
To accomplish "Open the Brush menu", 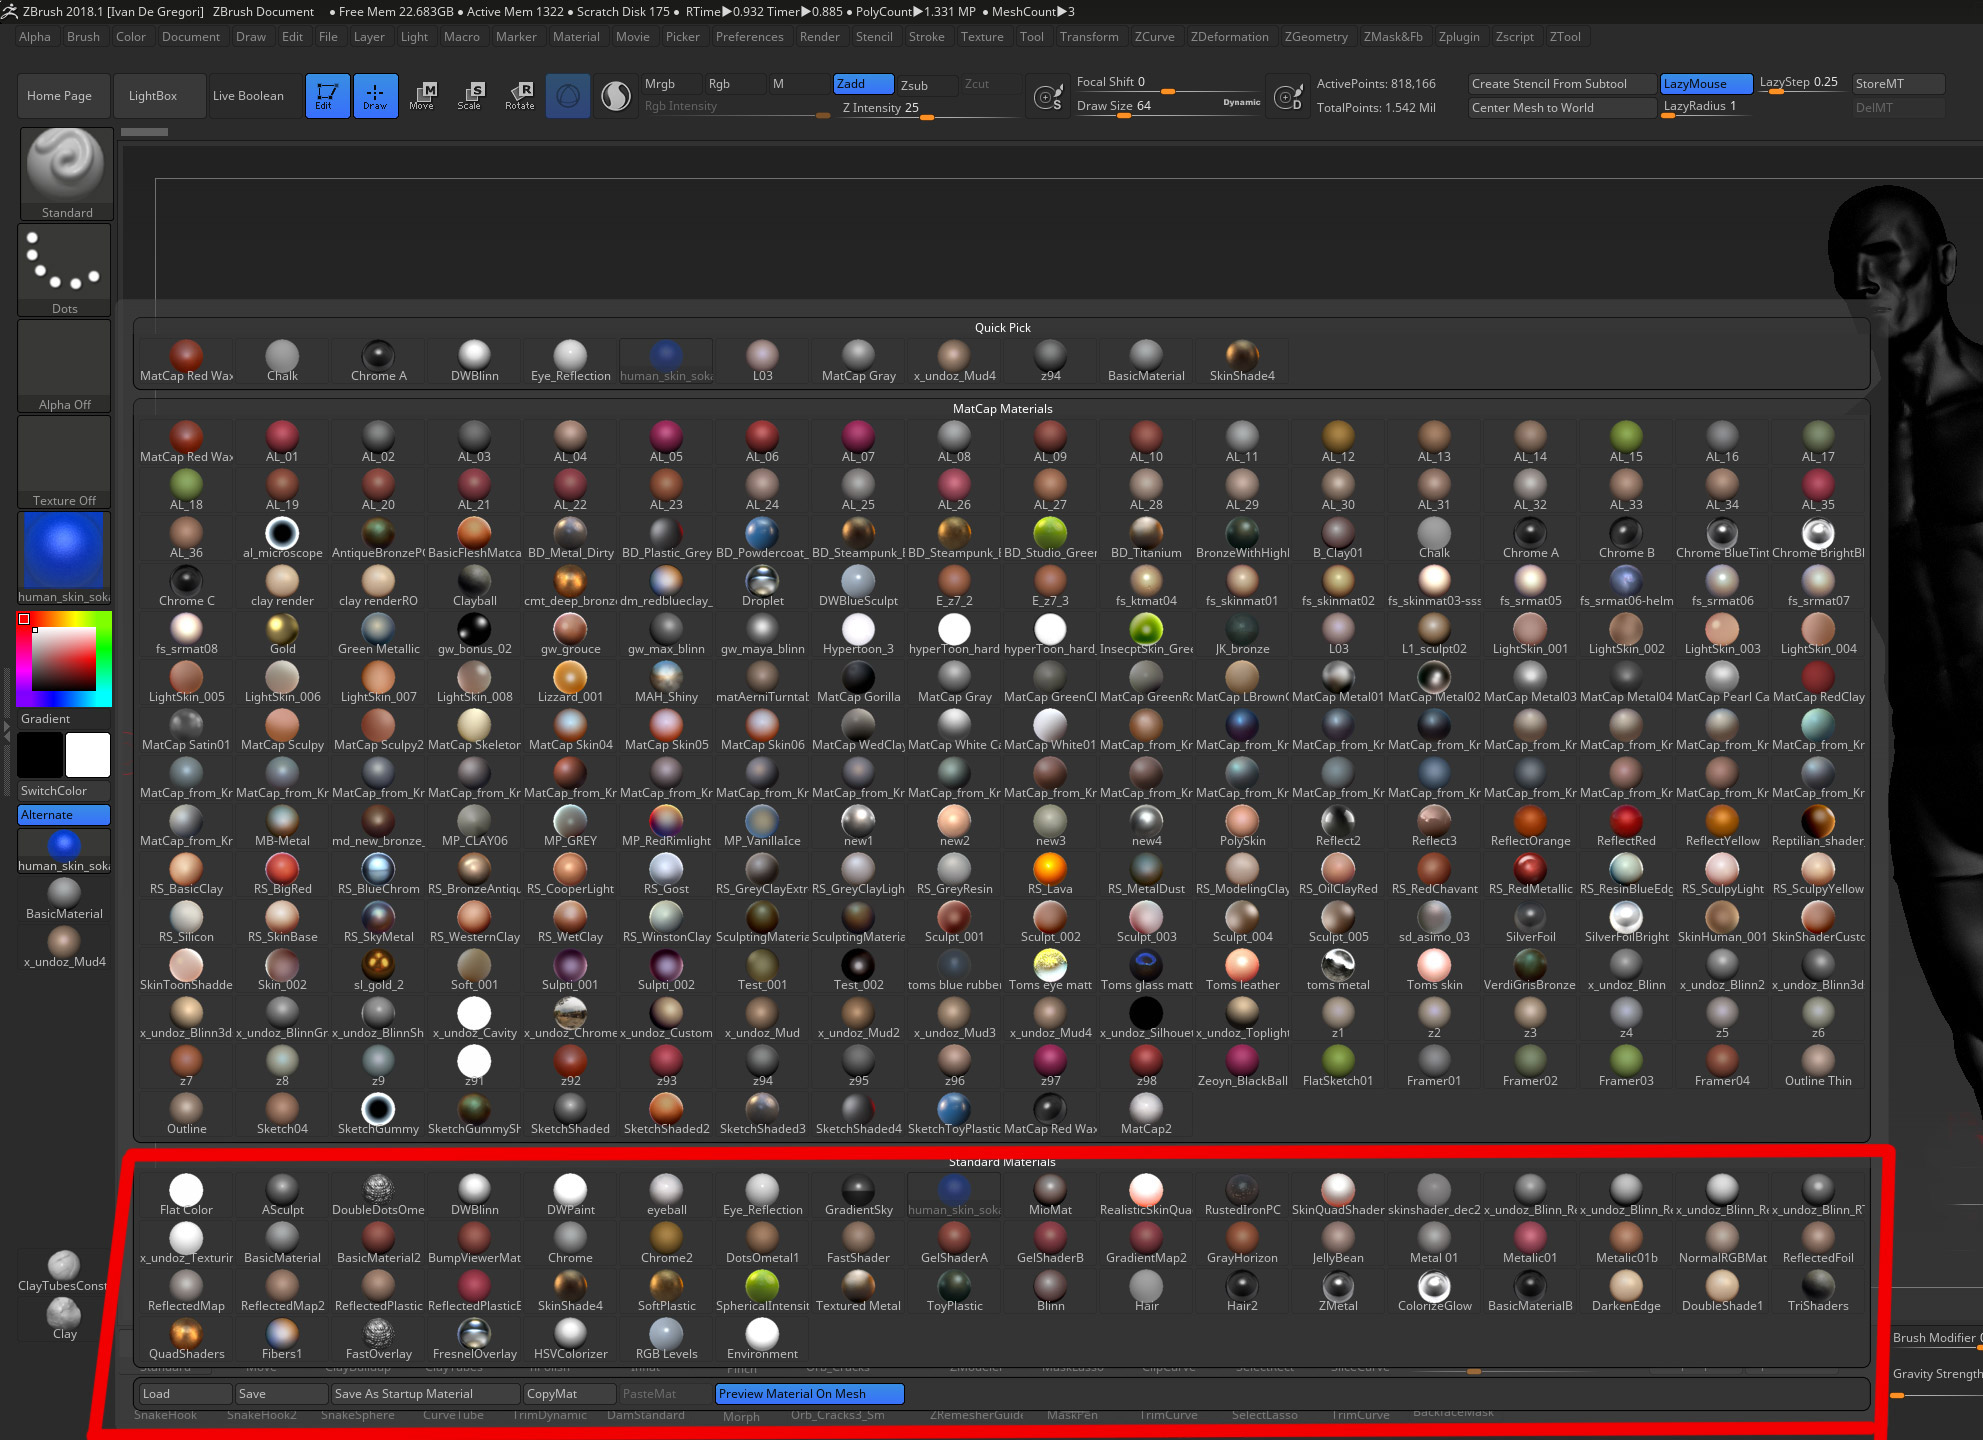I will point(83,37).
